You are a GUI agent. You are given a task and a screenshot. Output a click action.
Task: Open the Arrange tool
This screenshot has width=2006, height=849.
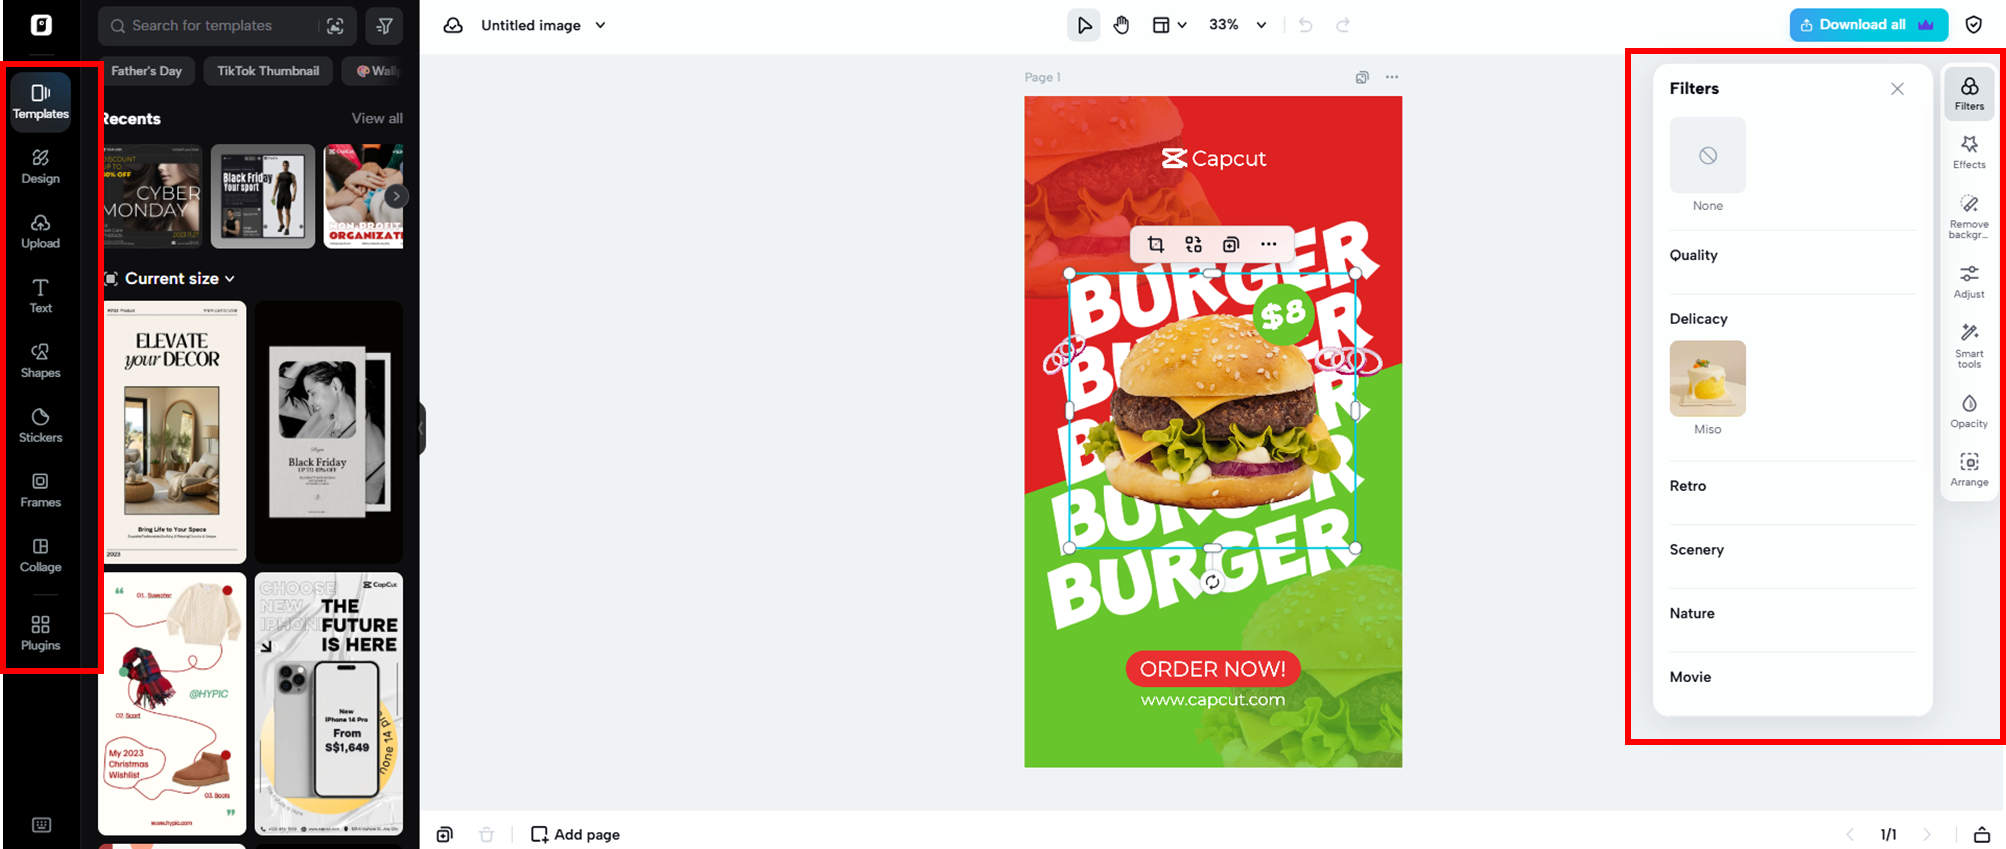point(1969,470)
